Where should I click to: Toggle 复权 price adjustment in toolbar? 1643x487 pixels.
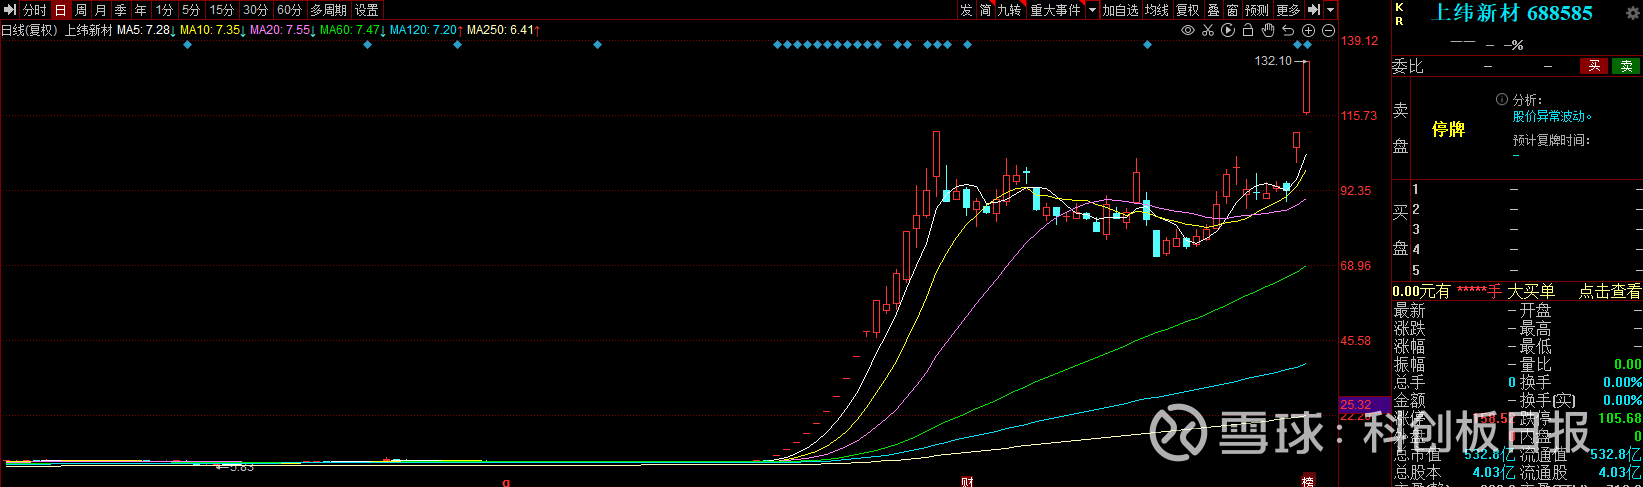point(1187,10)
